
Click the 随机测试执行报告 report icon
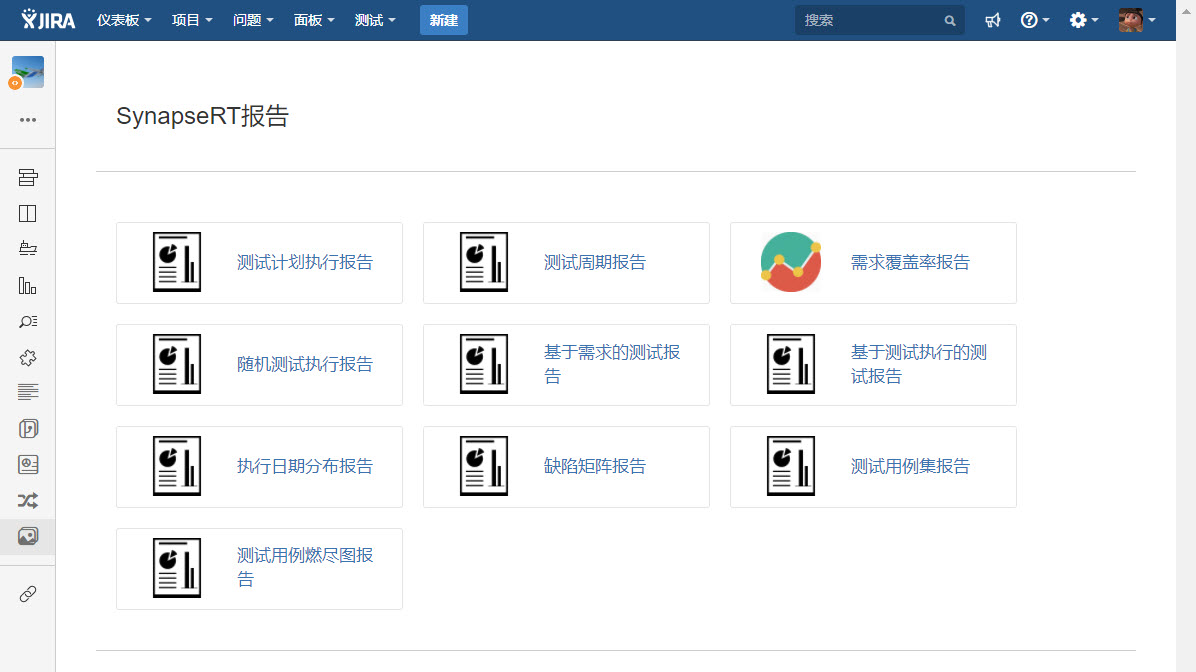pyautogui.click(x=177, y=364)
